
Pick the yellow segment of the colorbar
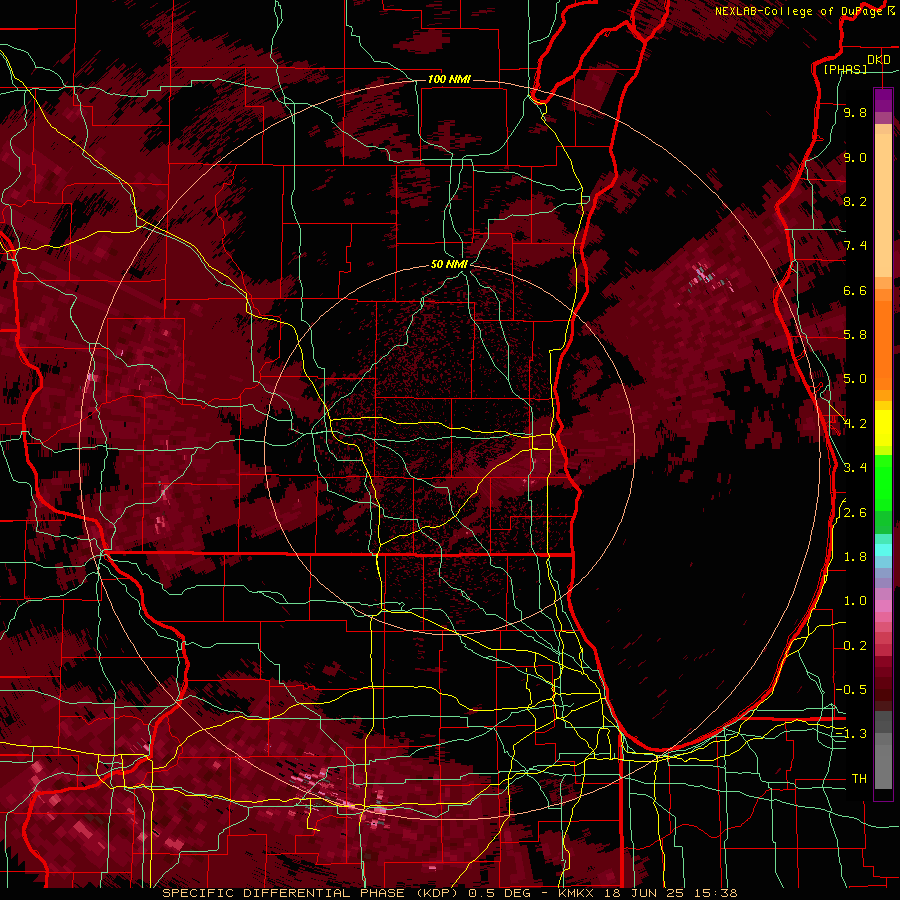click(x=883, y=428)
